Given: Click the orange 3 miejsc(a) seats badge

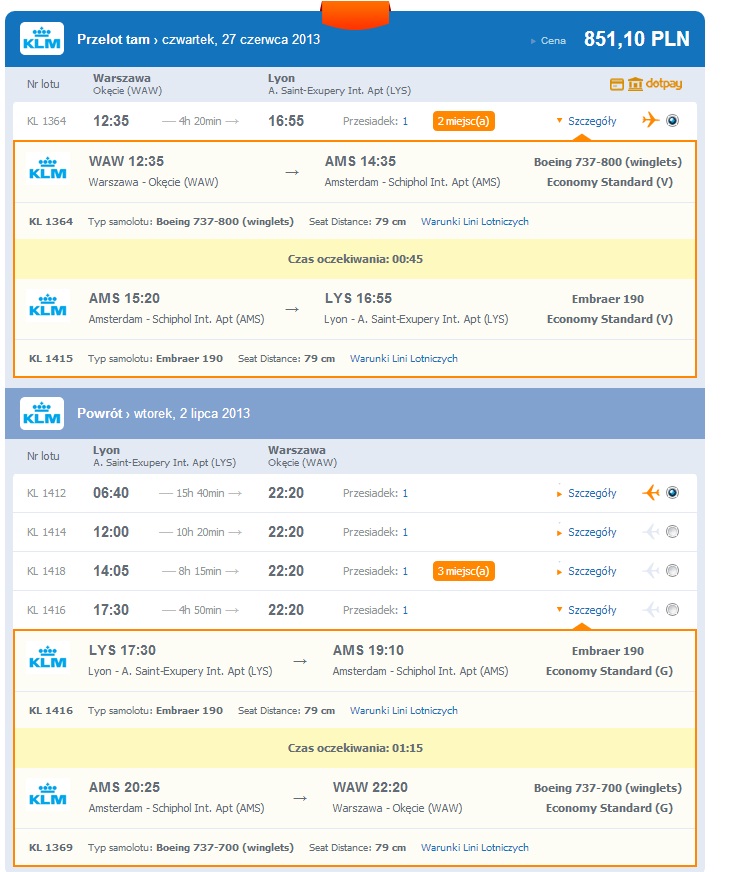Looking at the screenshot, I should tap(464, 571).
